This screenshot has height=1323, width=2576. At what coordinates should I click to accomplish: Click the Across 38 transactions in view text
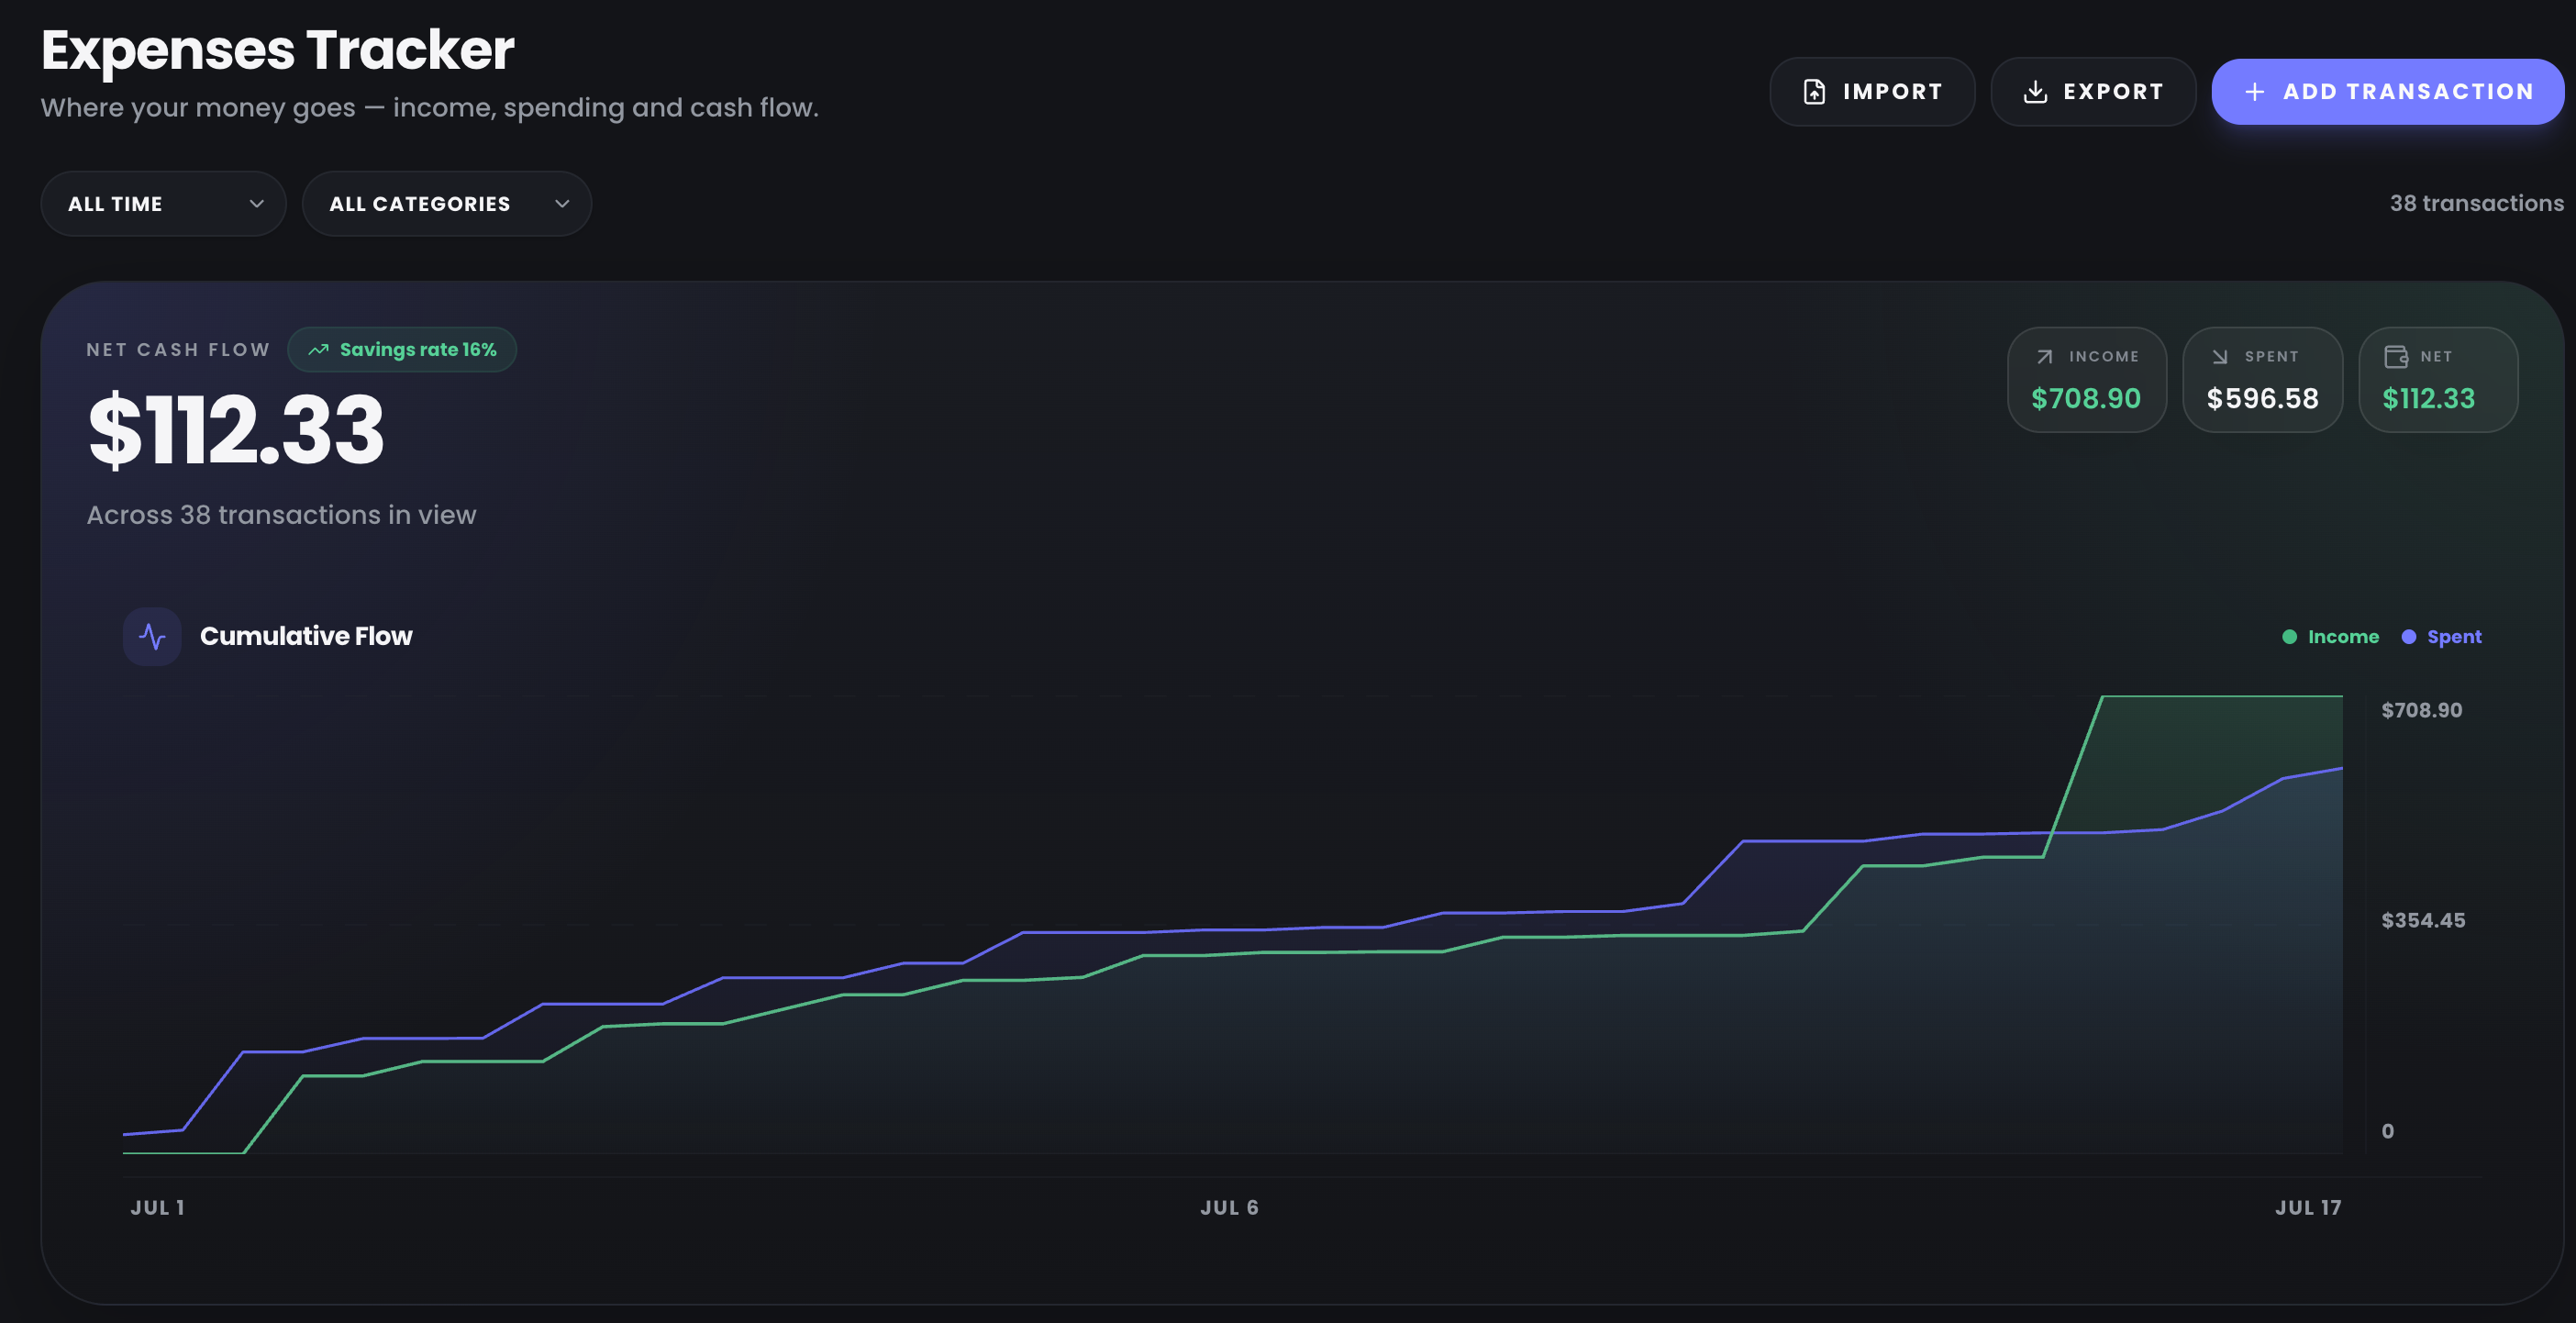281,515
